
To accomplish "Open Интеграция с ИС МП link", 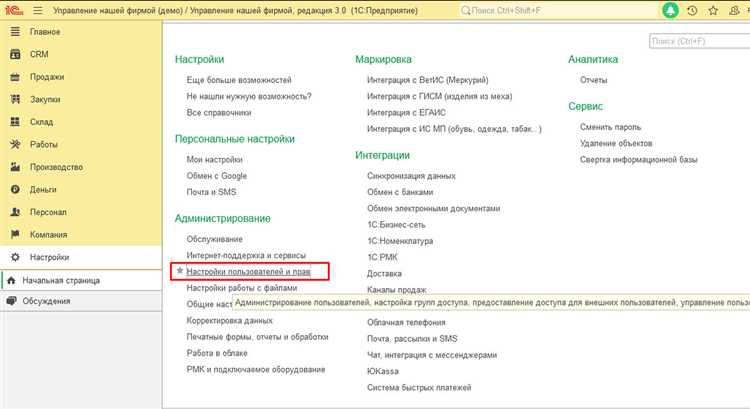I will pyautogui.click(x=454, y=129).
